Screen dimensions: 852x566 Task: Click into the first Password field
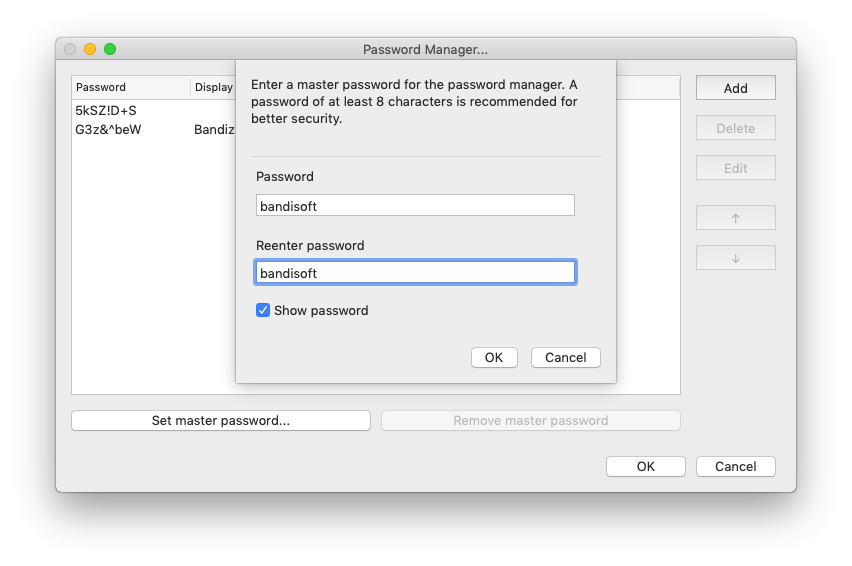415,206
